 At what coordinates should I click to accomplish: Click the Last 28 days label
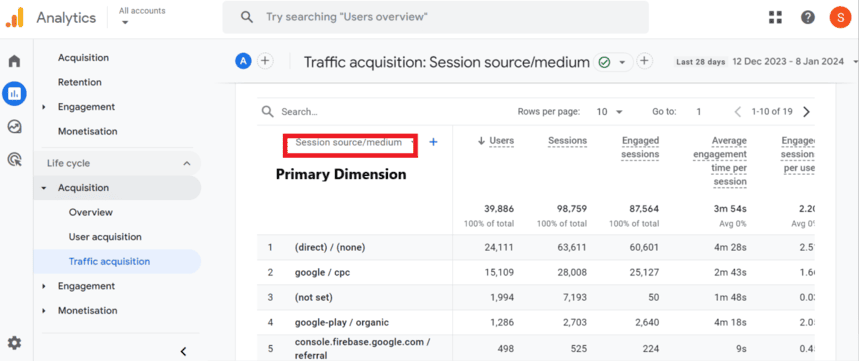(701, 62)
